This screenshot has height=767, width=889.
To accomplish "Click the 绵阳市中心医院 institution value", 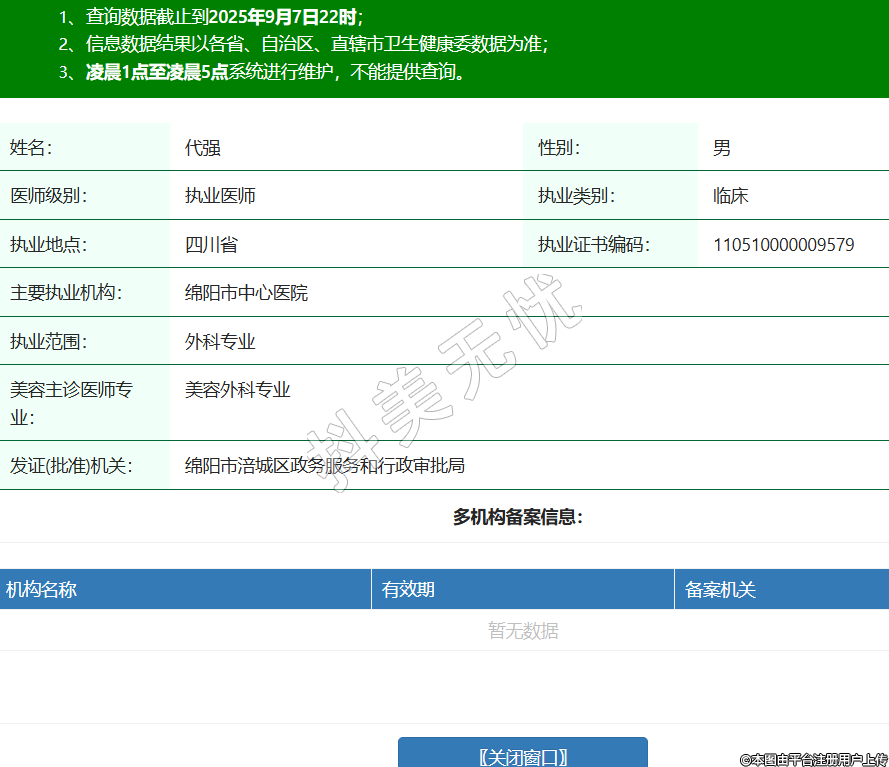I will point(246,293).
